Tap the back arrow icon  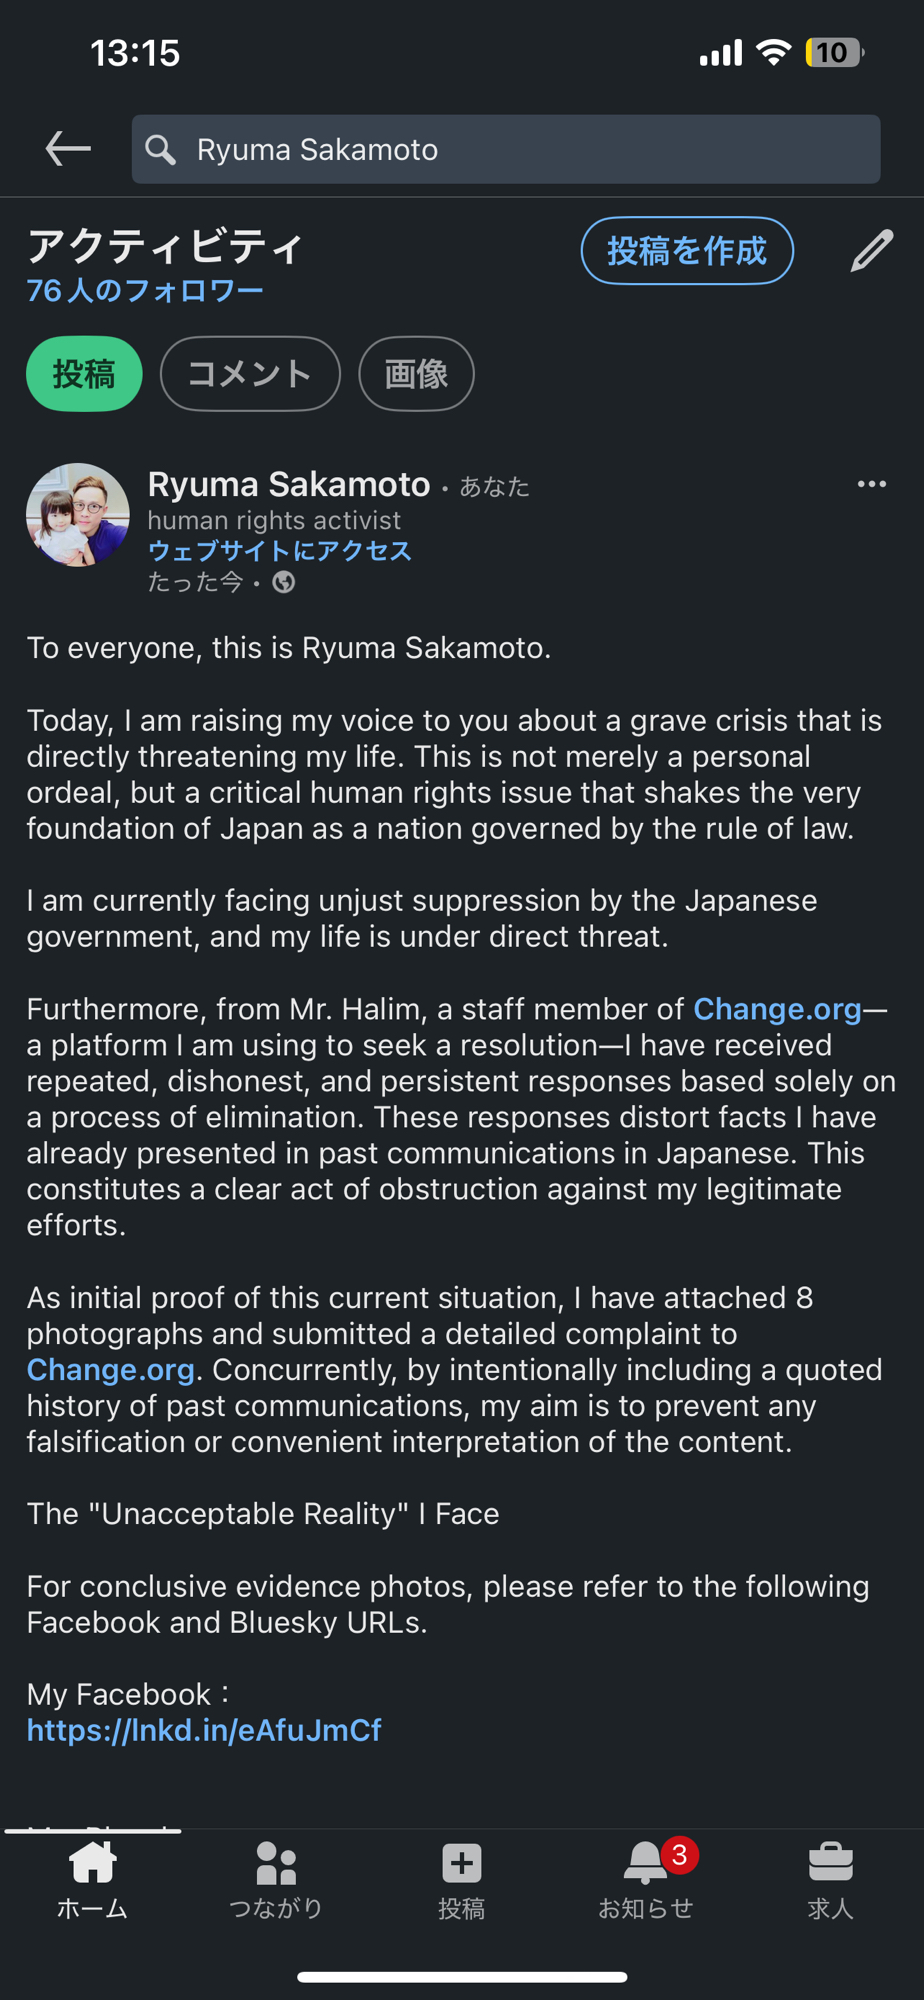click(68, 149)
